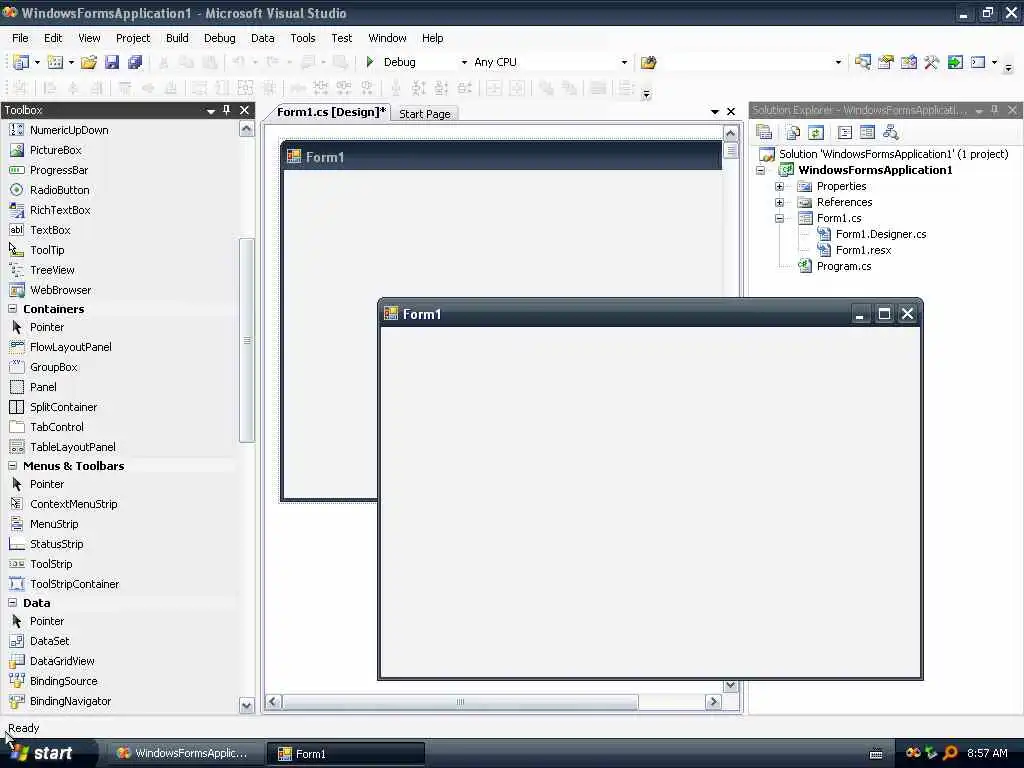Click the Save All toolbar icon

[x=135, y=62]
